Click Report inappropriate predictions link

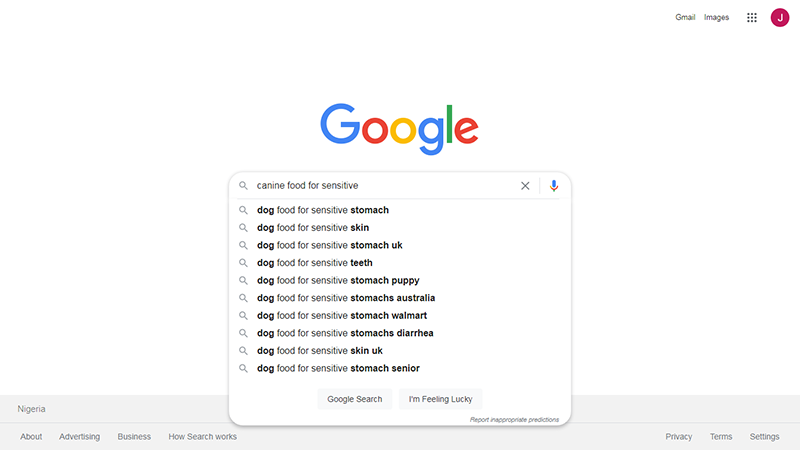514,420
